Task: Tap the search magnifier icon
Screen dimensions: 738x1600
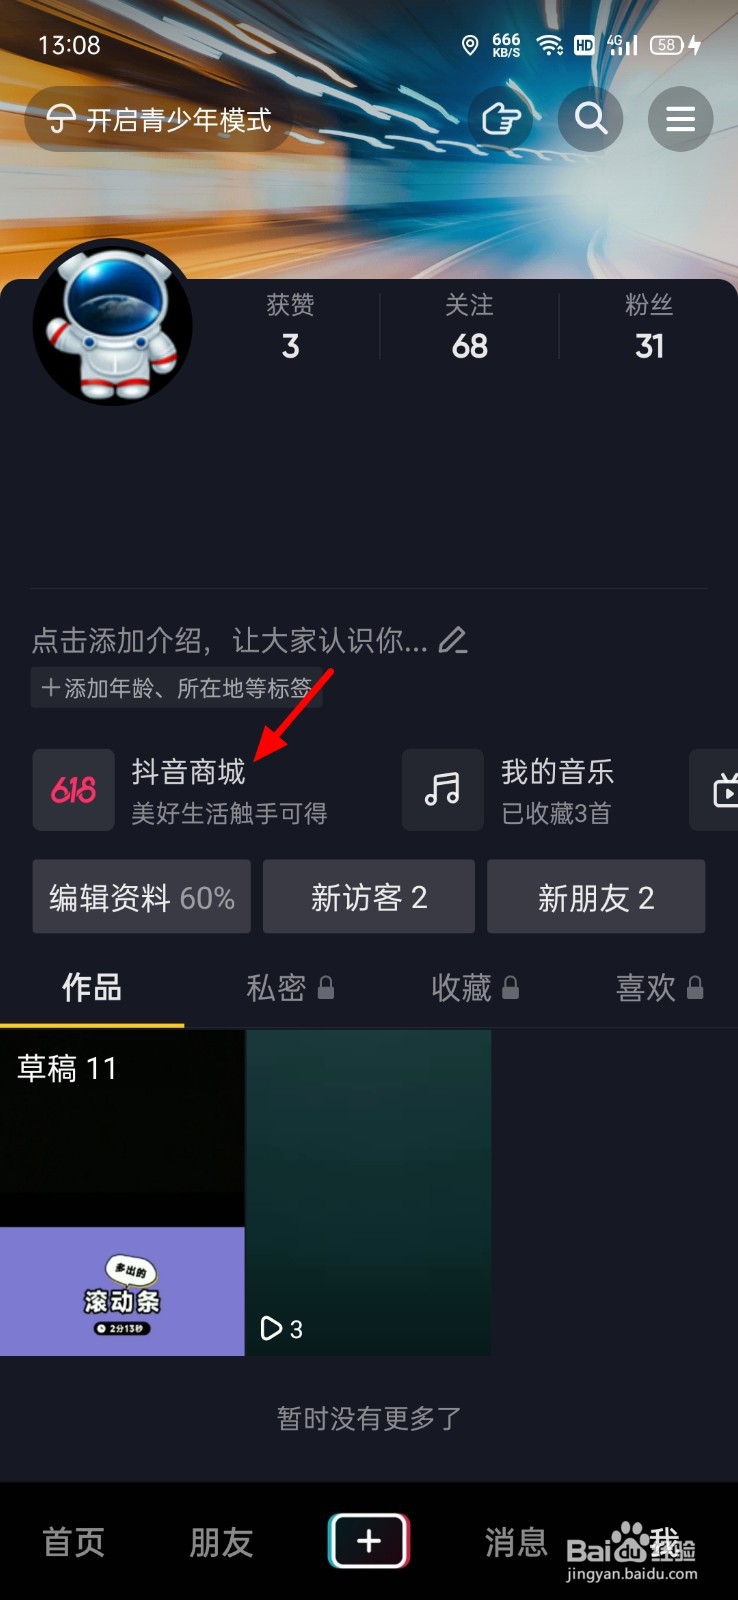Action: click(x=591, y=119)
